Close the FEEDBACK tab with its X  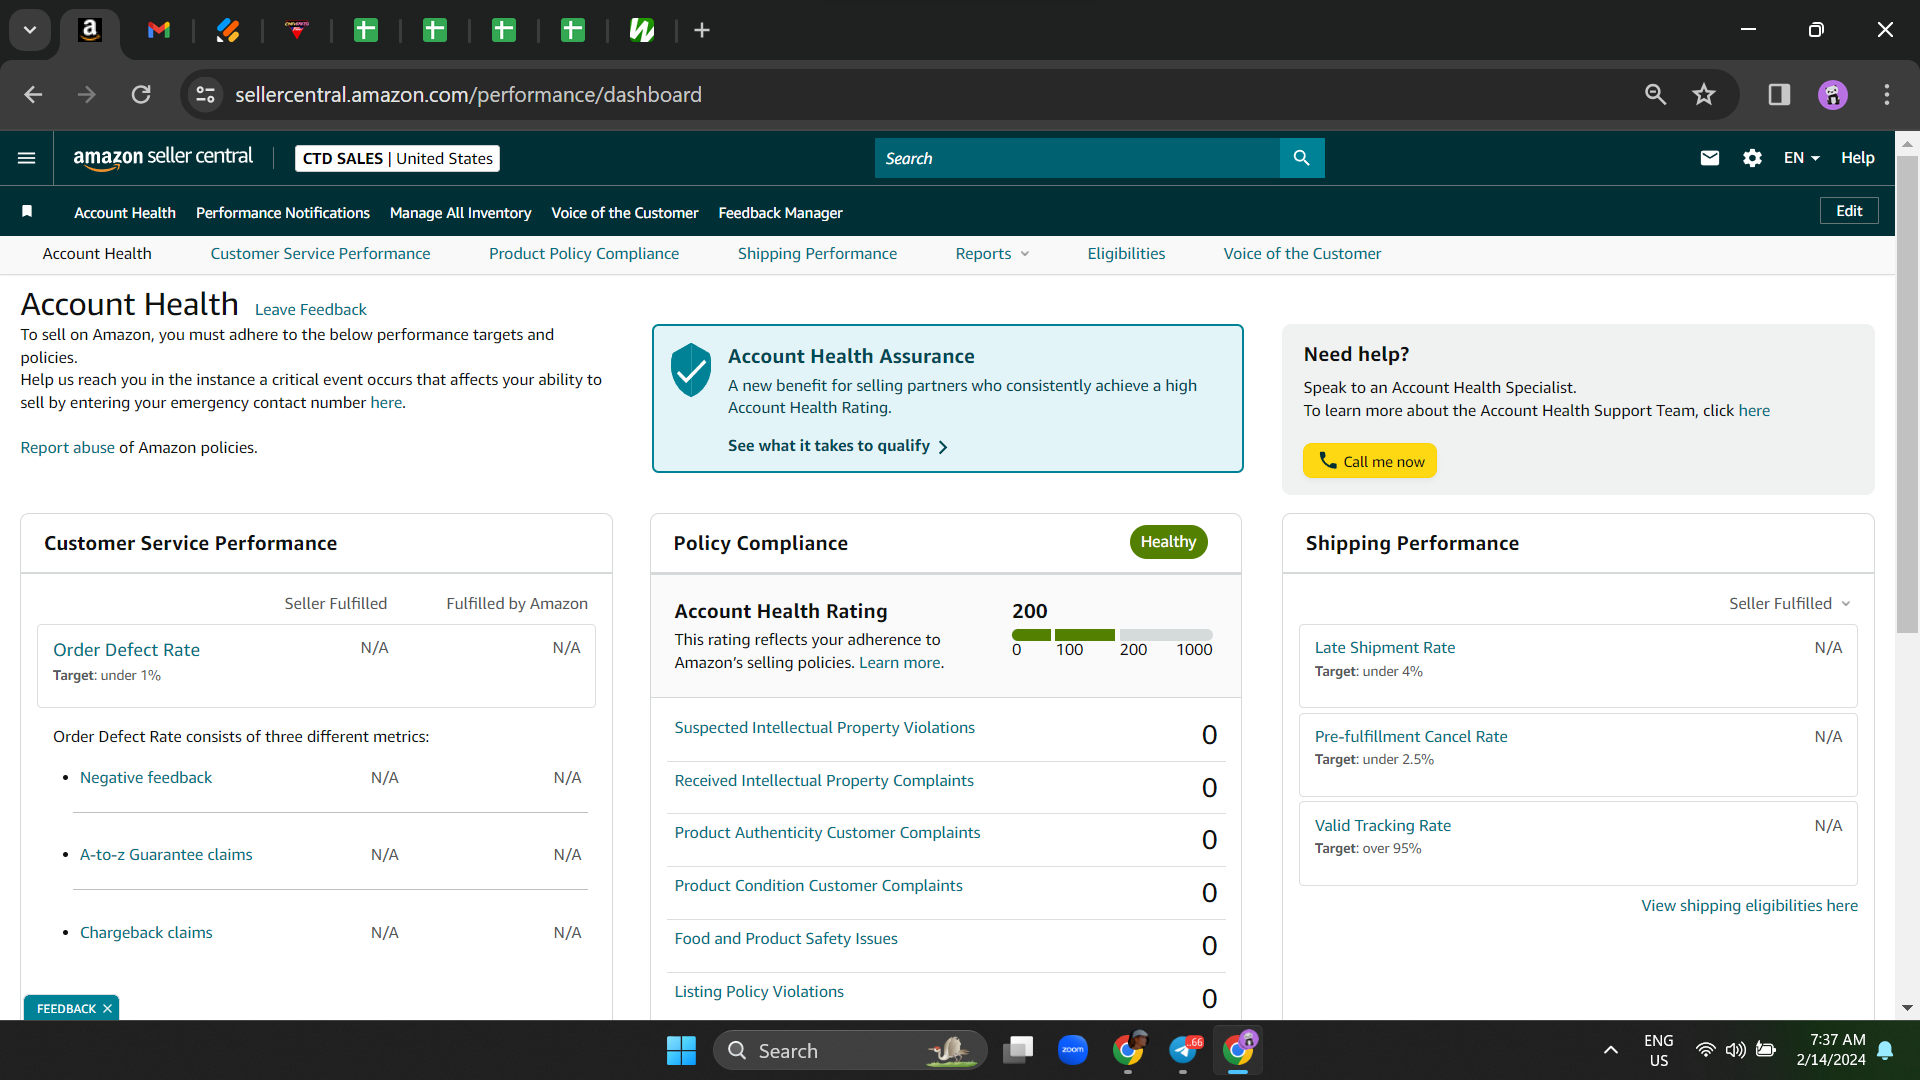(x=107, y=1008)
